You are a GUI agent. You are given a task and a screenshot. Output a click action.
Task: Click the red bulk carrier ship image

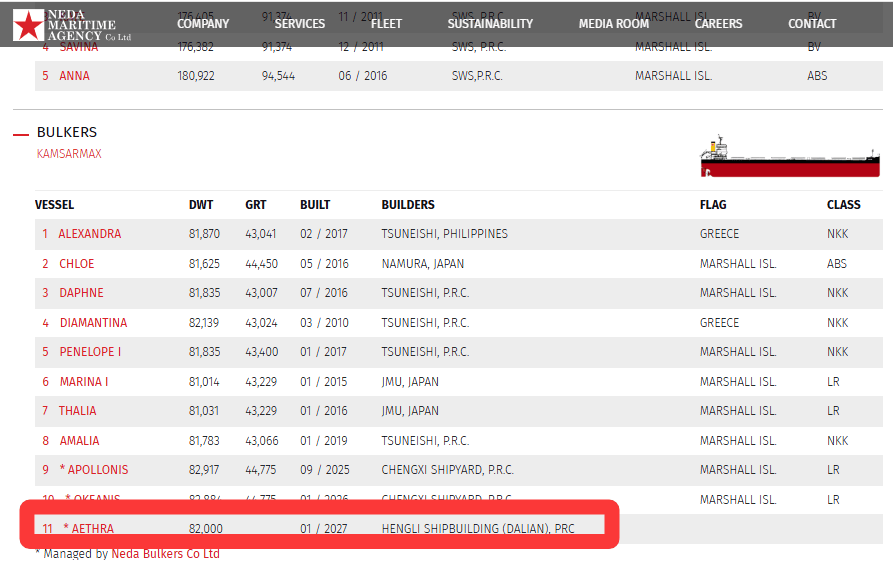point(790,158)
